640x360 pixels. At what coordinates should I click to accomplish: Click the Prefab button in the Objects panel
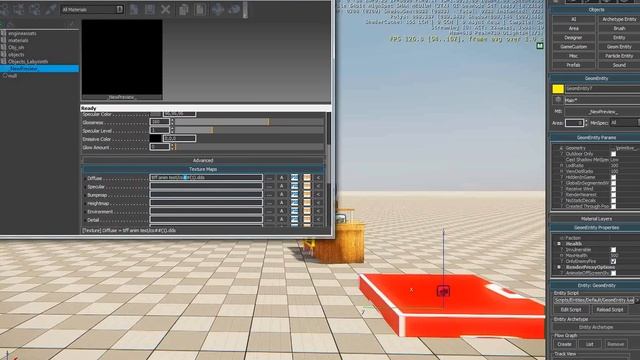pyautogui.click(x=573, y=65)
